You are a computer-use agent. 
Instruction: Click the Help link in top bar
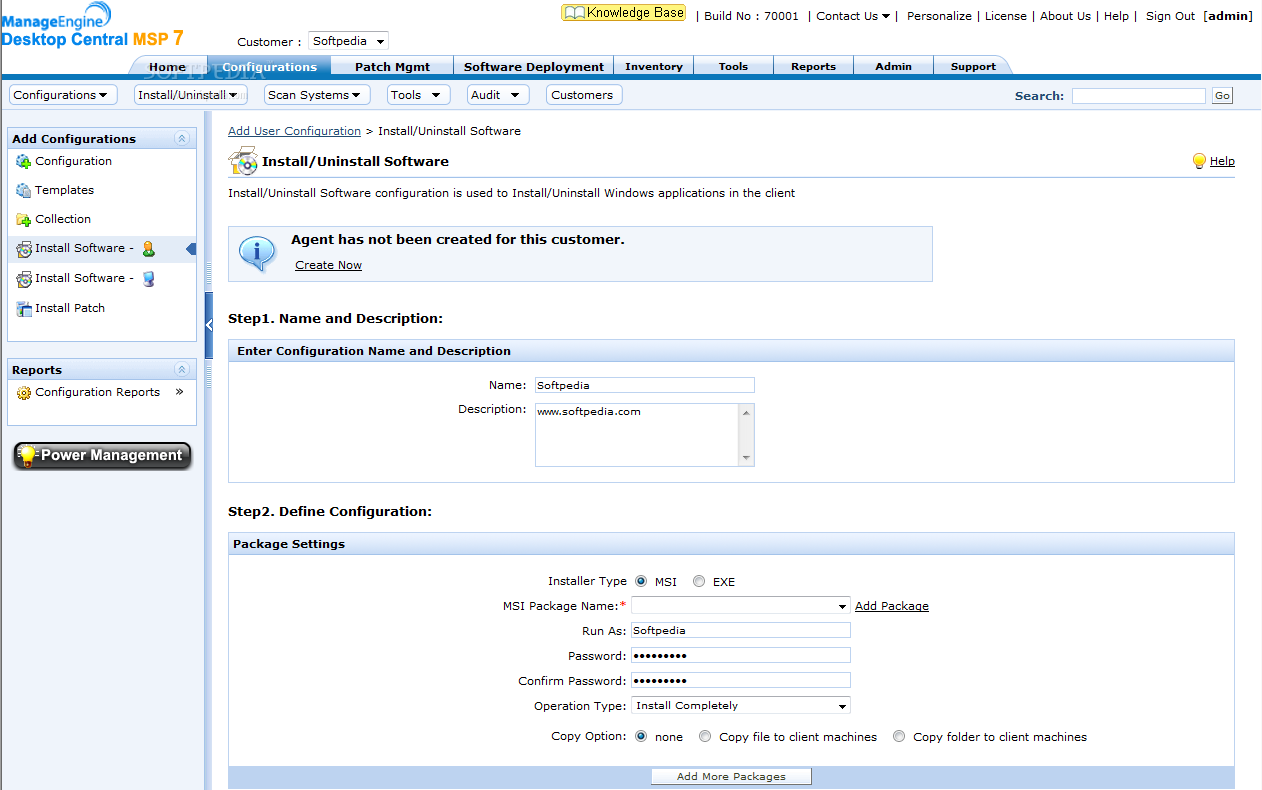[x=1116, y=16]
